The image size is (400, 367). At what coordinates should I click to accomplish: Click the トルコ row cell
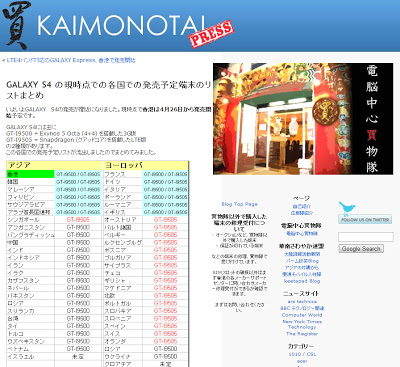tap(30, 334)
